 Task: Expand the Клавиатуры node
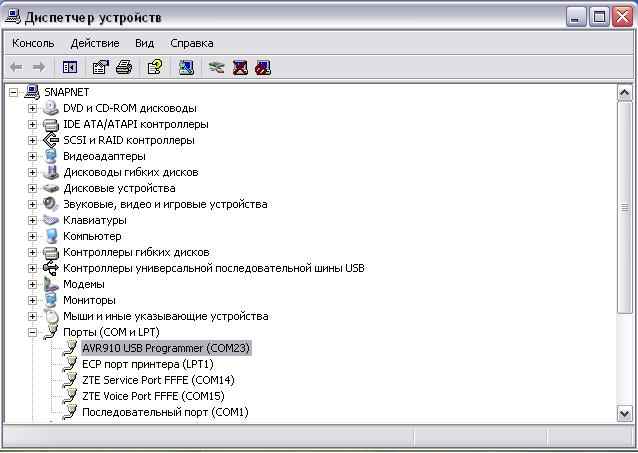pyautogui.click(x=32, y=220)
